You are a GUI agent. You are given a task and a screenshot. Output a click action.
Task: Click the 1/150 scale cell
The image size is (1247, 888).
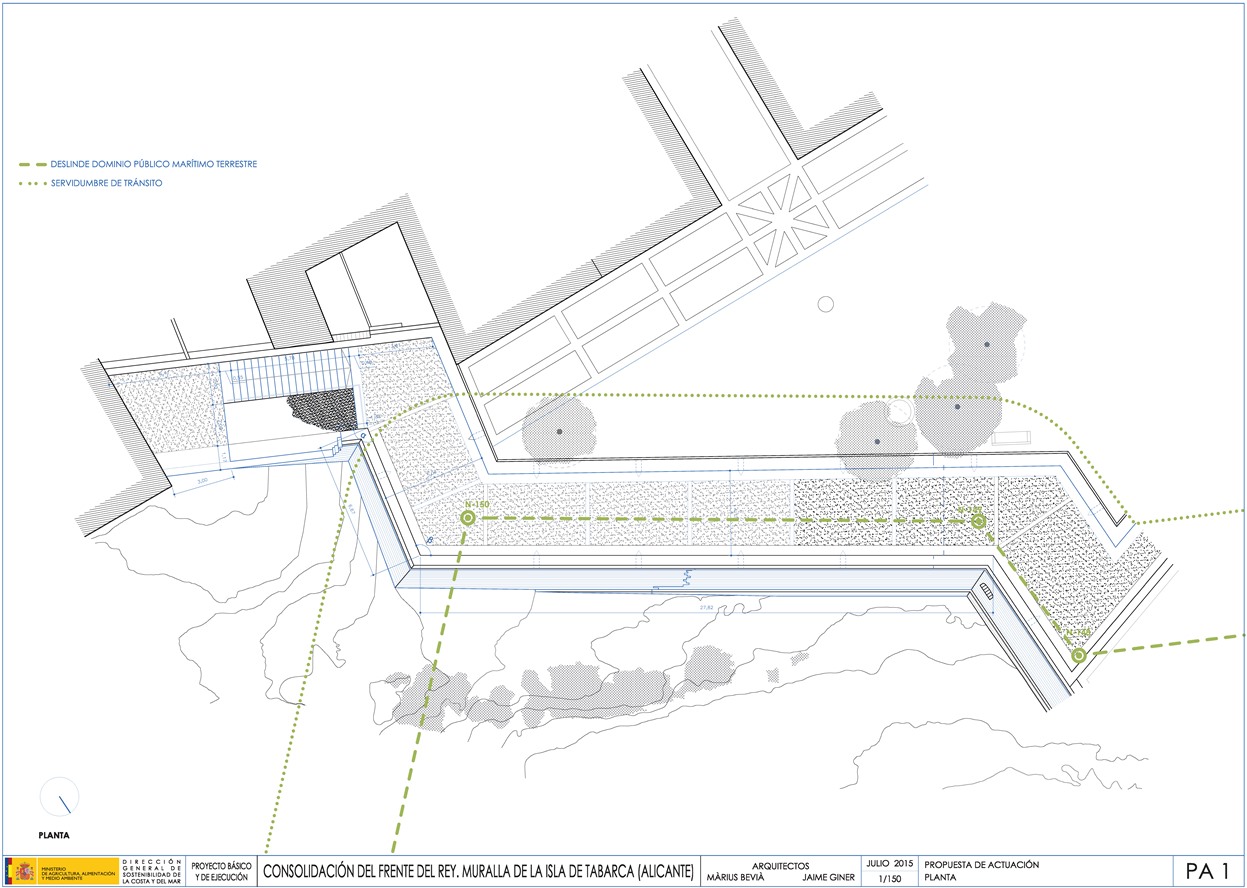pos(888,878)
